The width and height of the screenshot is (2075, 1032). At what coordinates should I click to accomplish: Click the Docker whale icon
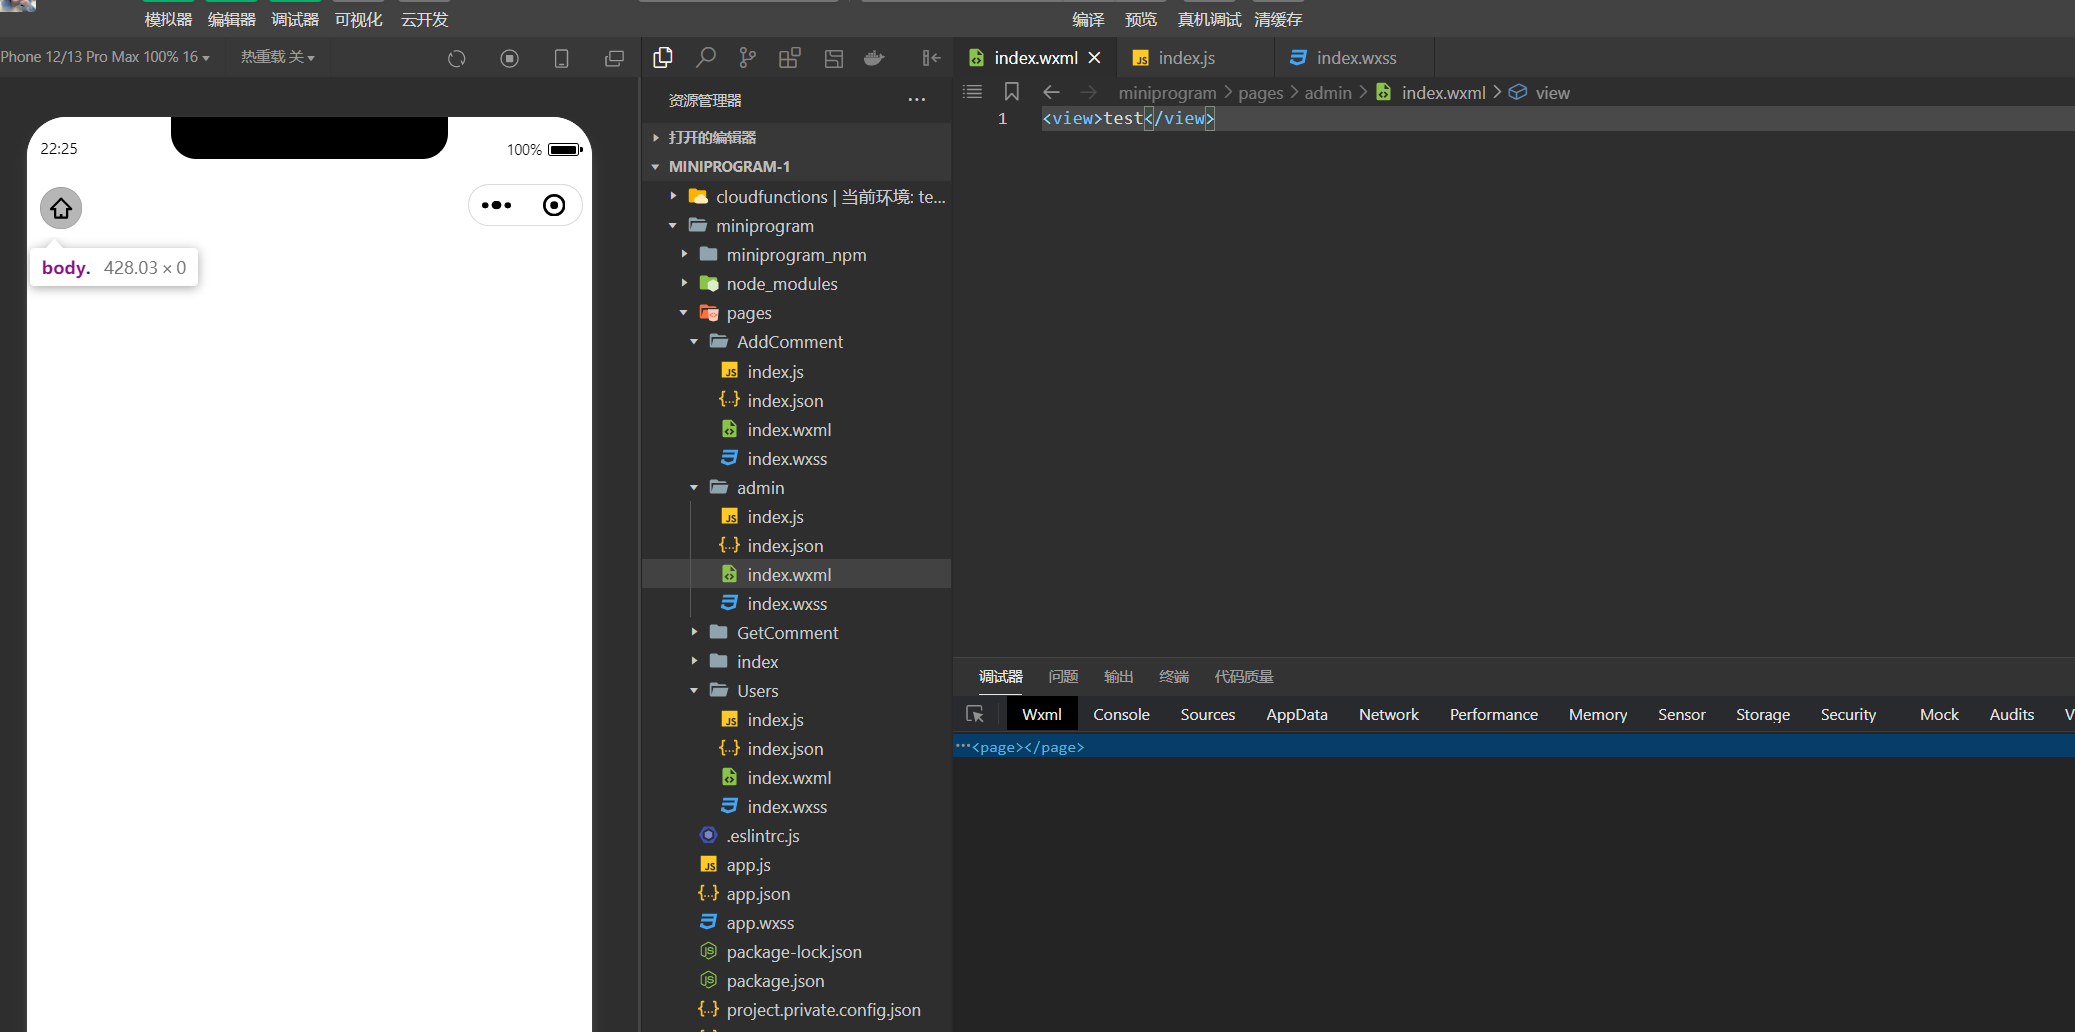874,58
